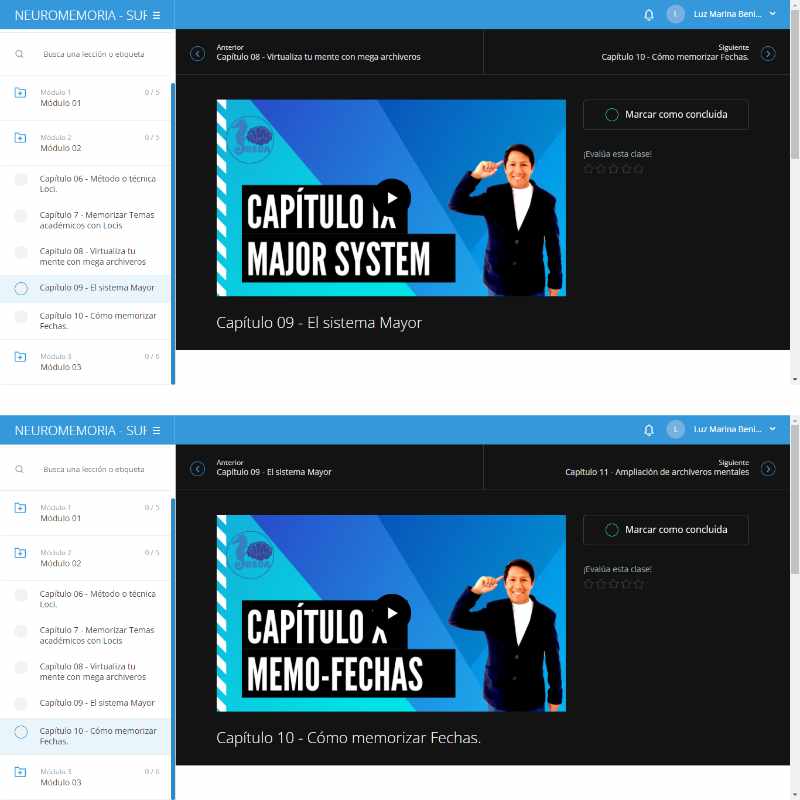Tick the completion circle beside Major System video

pyautogui.click(x=612, y=115)
